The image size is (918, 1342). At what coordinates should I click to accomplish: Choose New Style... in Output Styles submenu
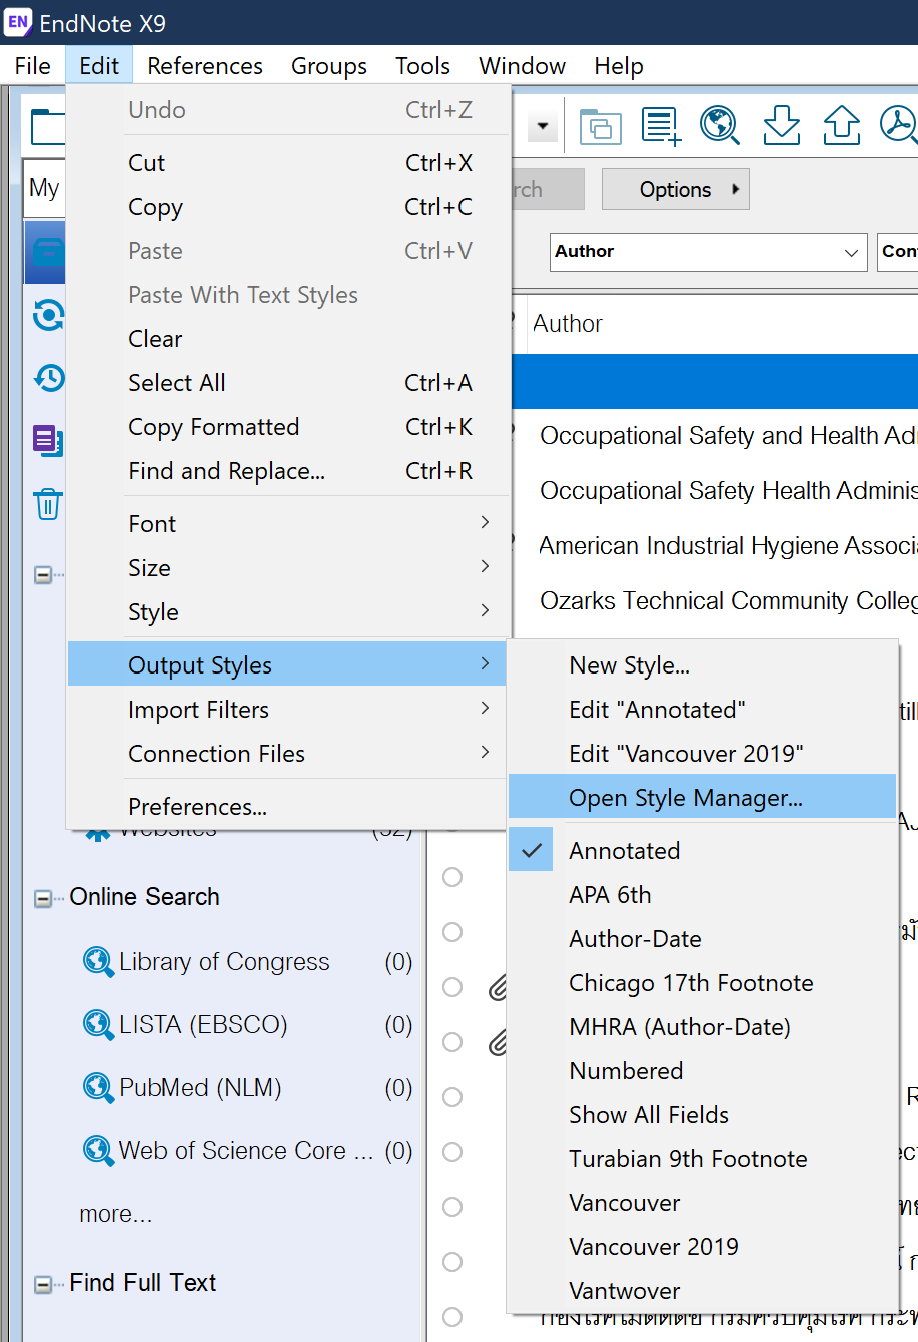pyautogui.click(x=702, y=666)
